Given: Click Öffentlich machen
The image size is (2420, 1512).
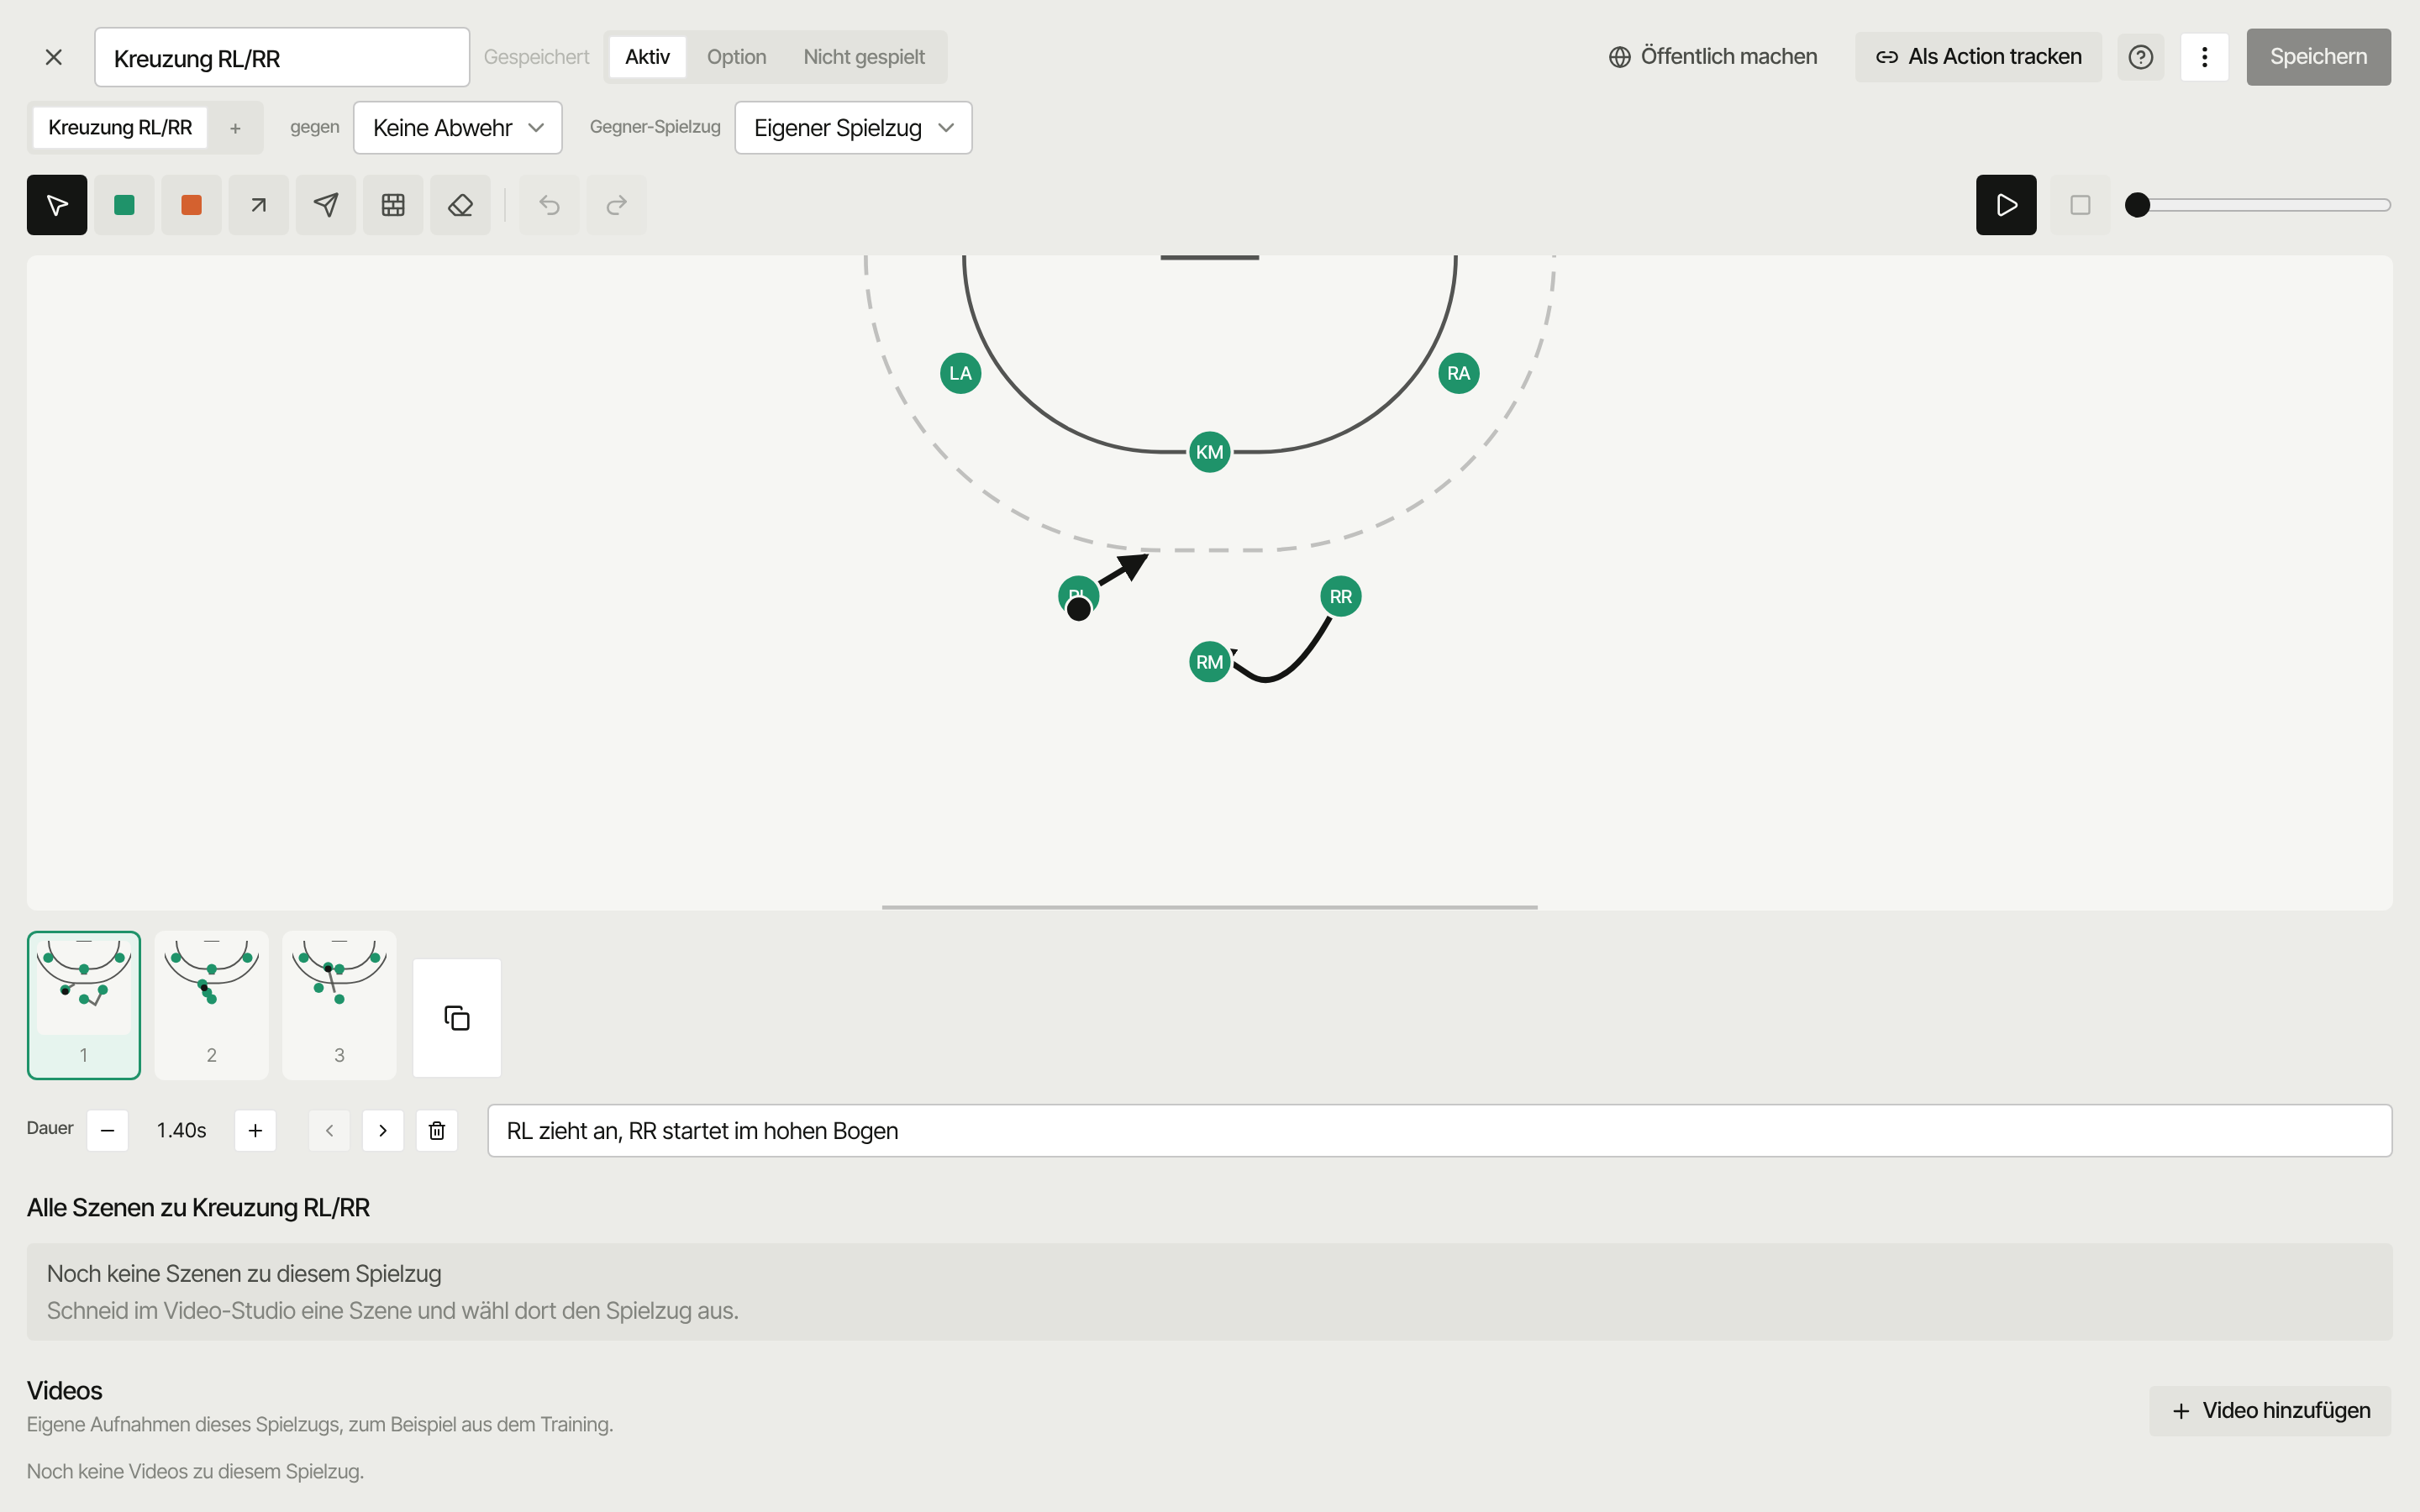Looking at the screenshot, I should [1713, 57].
